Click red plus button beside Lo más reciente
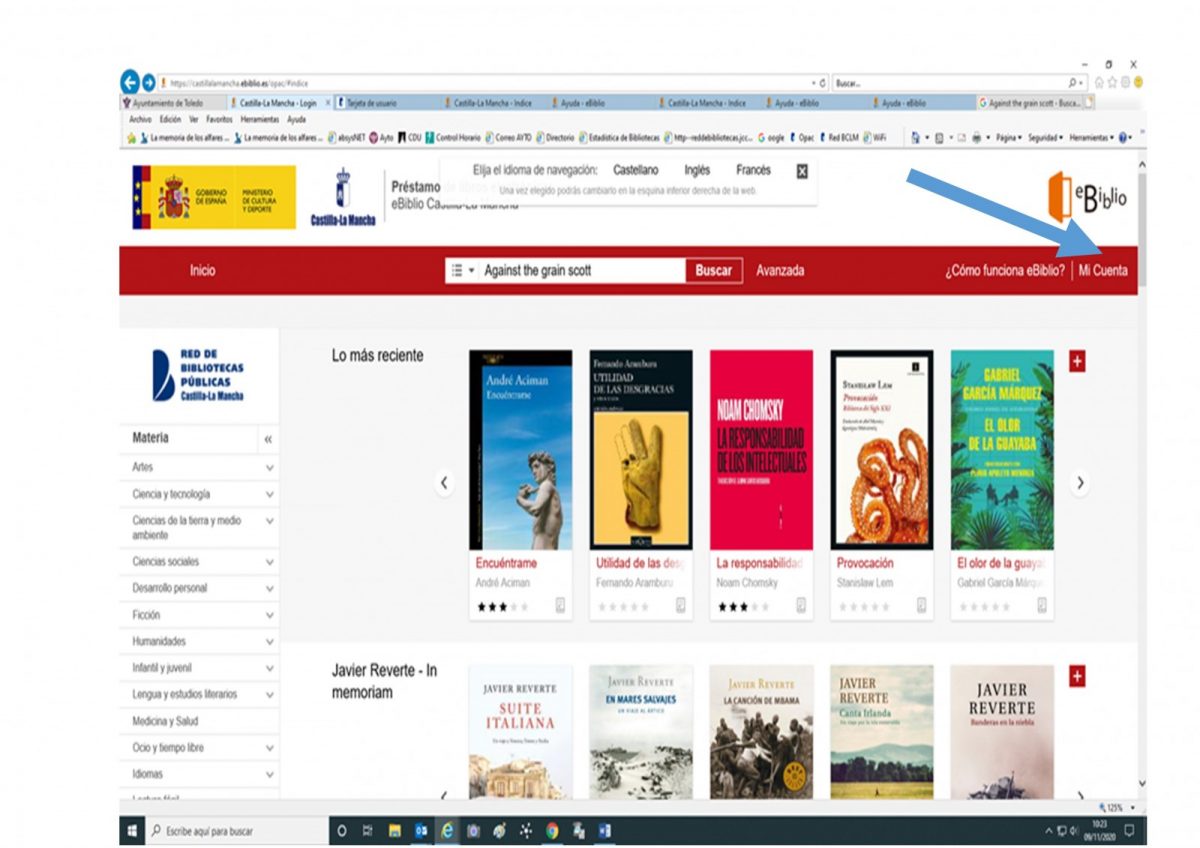The image size is (1200, 848). point(1077,361)
